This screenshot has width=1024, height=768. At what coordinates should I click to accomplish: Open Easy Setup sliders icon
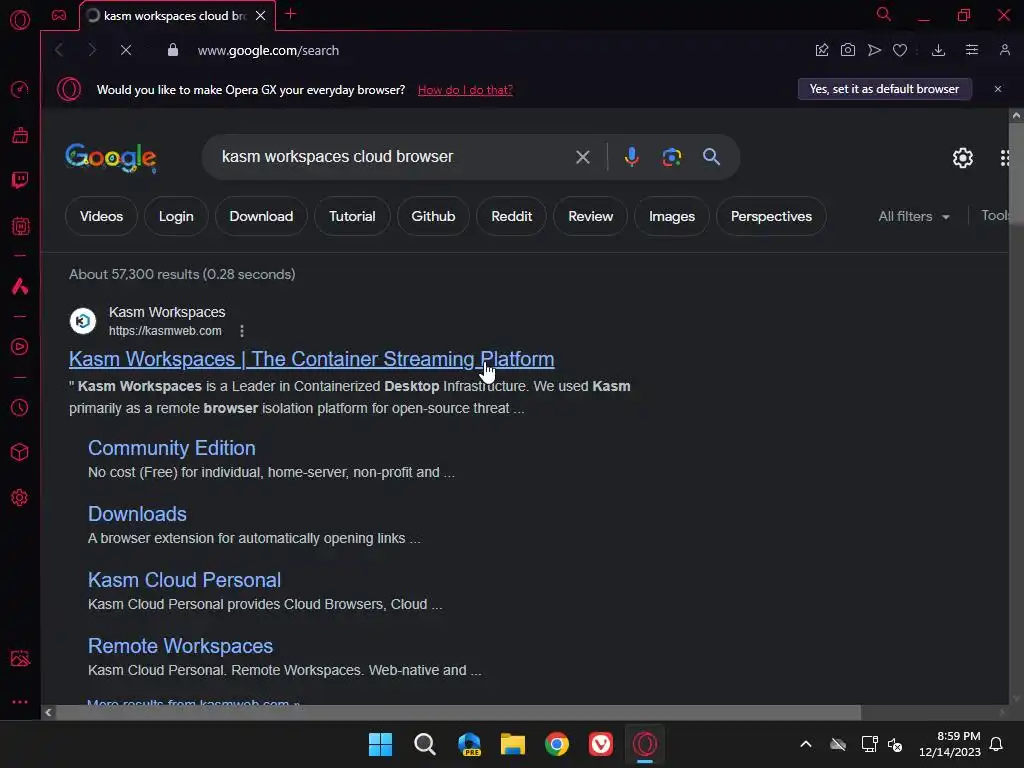point(972,50)
